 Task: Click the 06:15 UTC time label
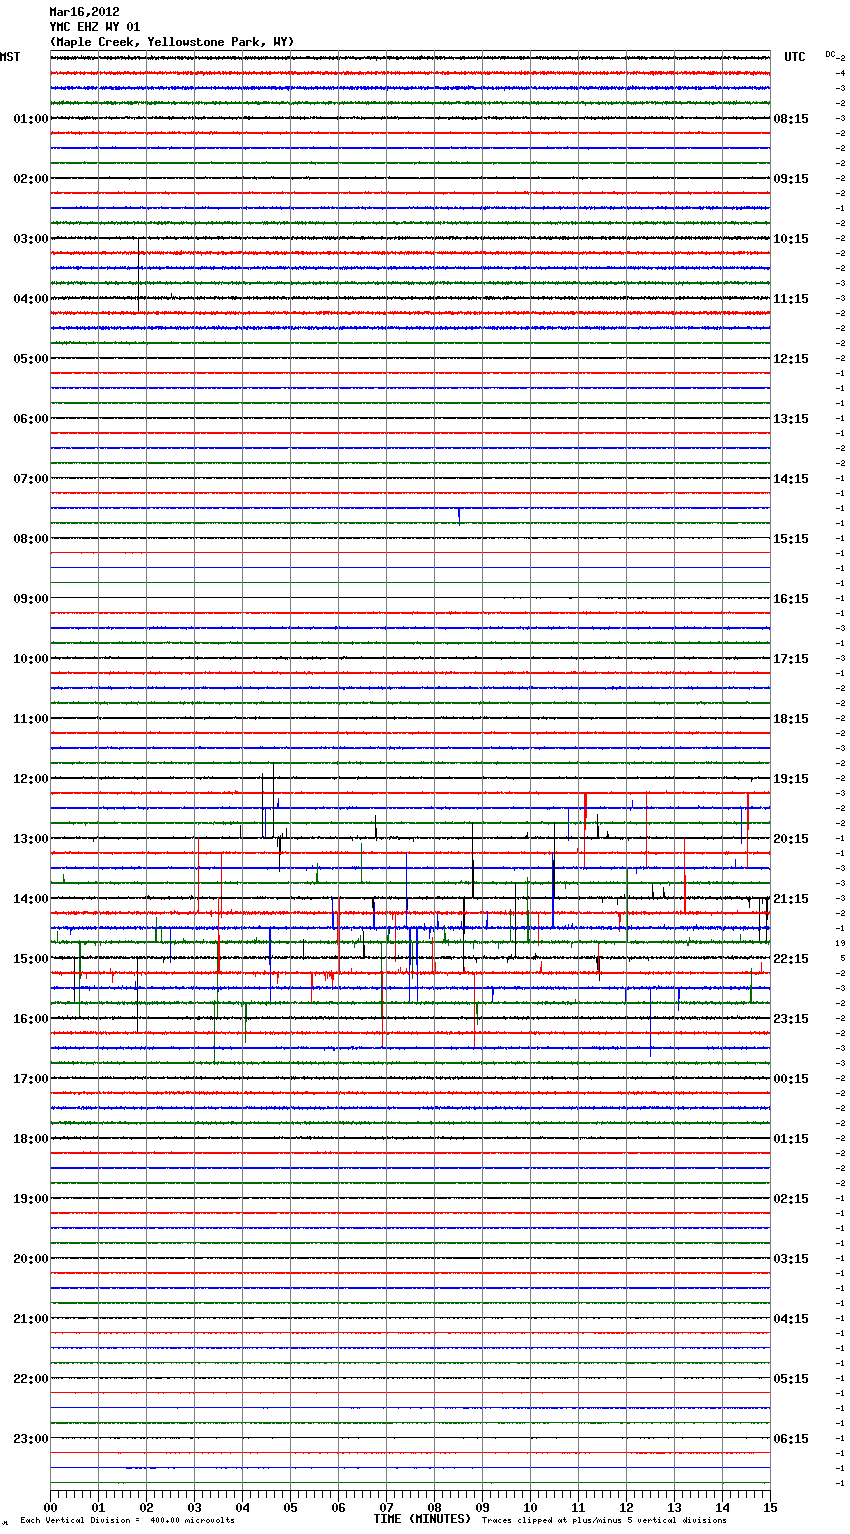[x=791, y=1439]
